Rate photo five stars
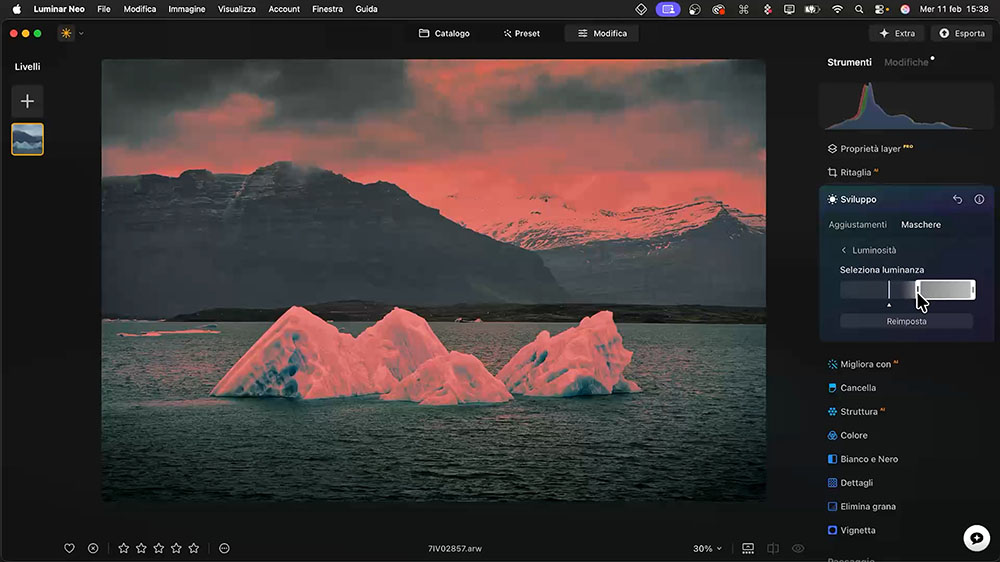The height and width of the screenshot is (562, 1000). (194, 548)
